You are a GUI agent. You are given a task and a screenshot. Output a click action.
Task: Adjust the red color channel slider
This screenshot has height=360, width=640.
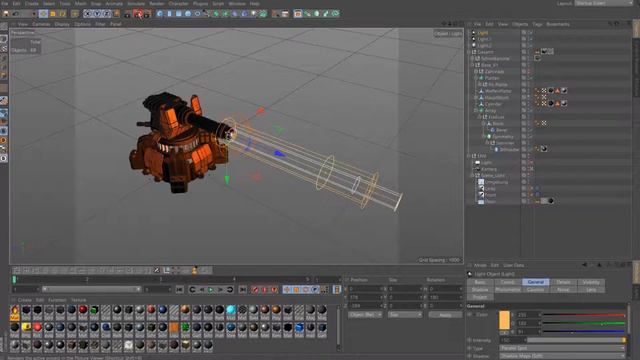[x=584, y=315]
